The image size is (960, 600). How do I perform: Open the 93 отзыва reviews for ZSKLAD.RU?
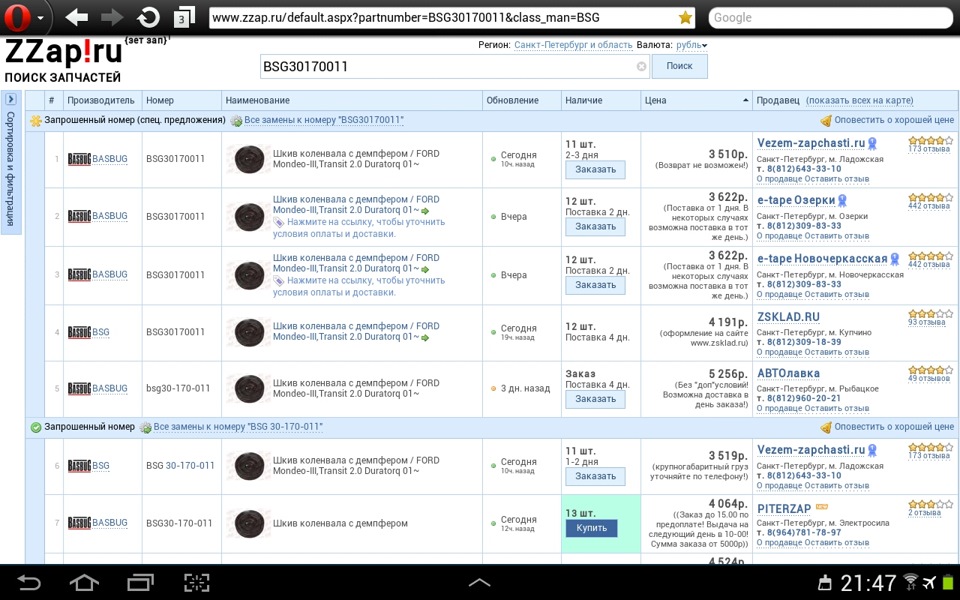[x=926, y=322]
